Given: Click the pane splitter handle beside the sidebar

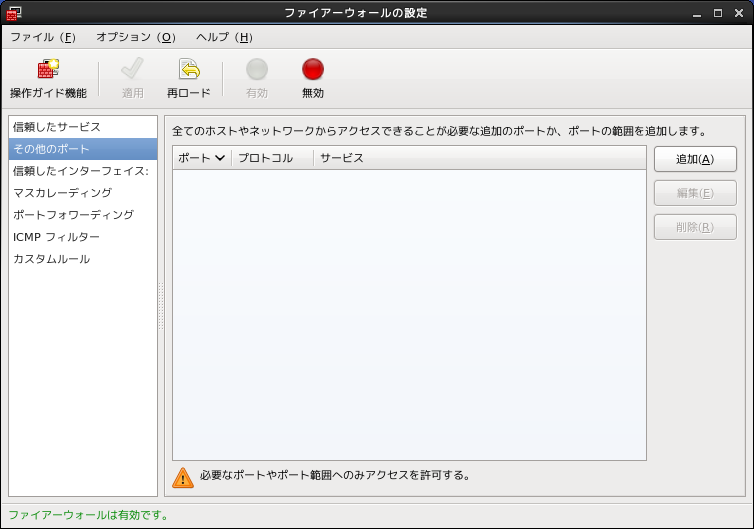Looking at the screenshot, I should (161, 306).
